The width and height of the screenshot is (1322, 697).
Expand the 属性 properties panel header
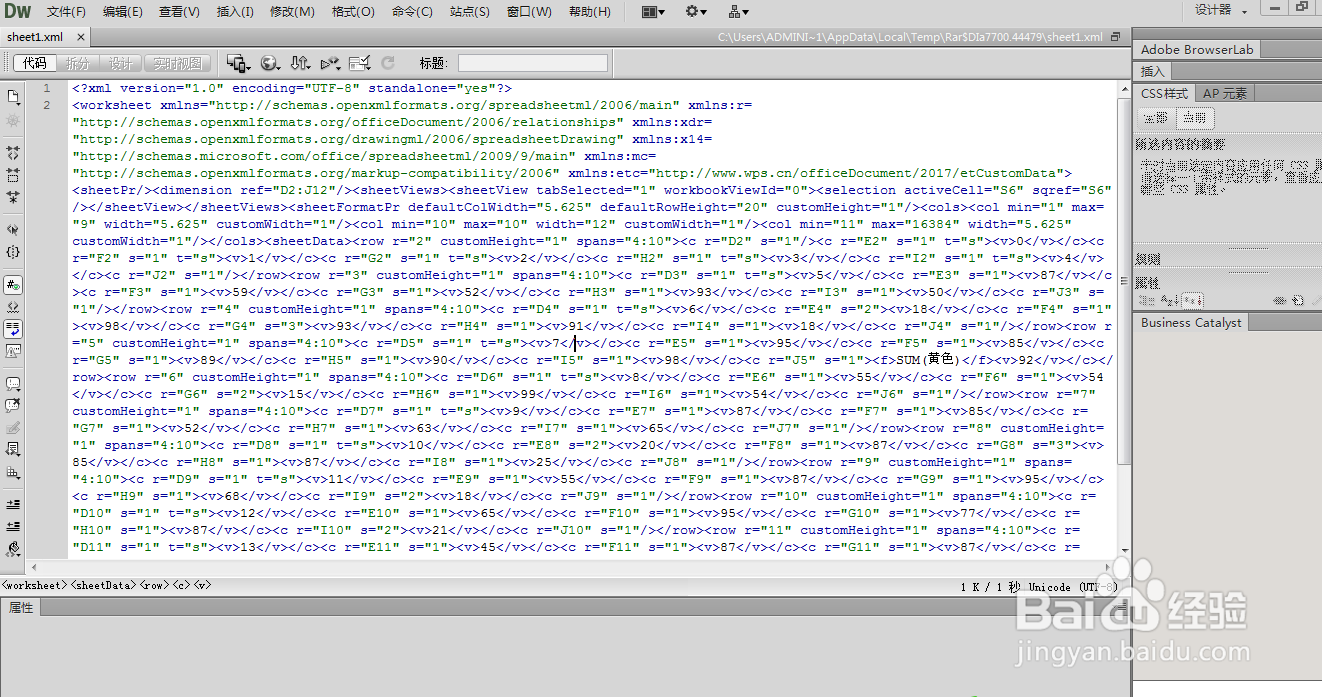(x=21, y=607)
